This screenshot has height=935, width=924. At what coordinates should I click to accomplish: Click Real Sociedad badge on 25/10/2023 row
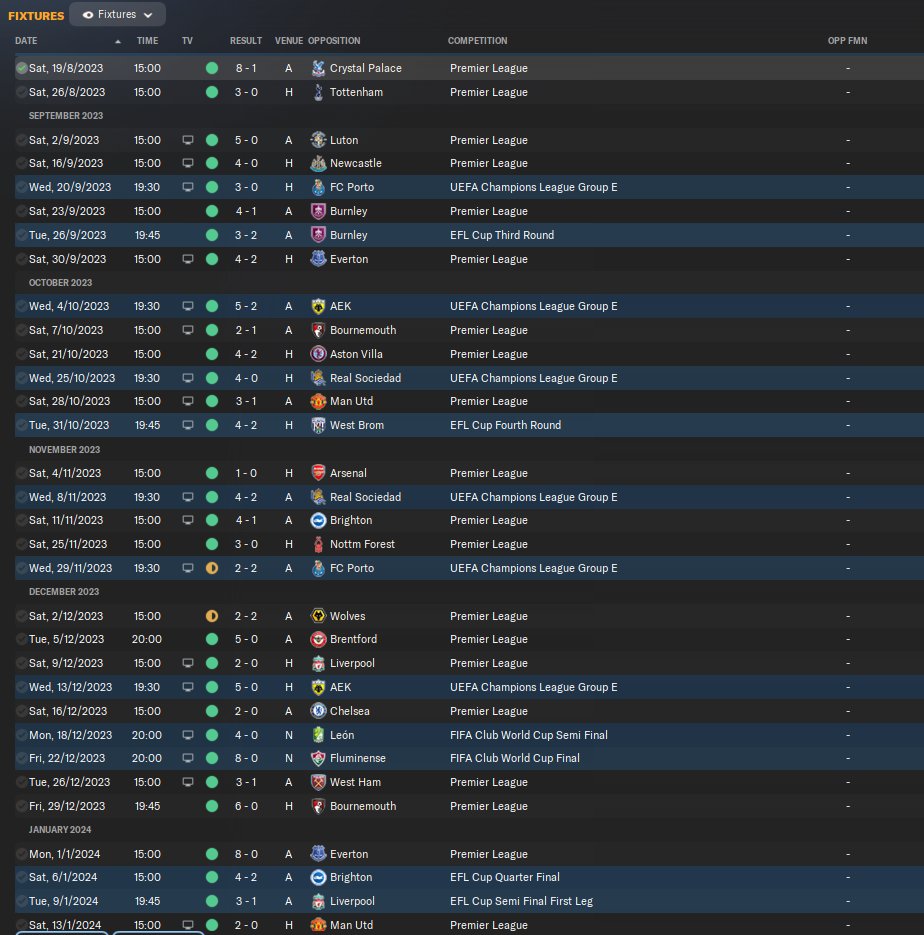pos(318,378)
